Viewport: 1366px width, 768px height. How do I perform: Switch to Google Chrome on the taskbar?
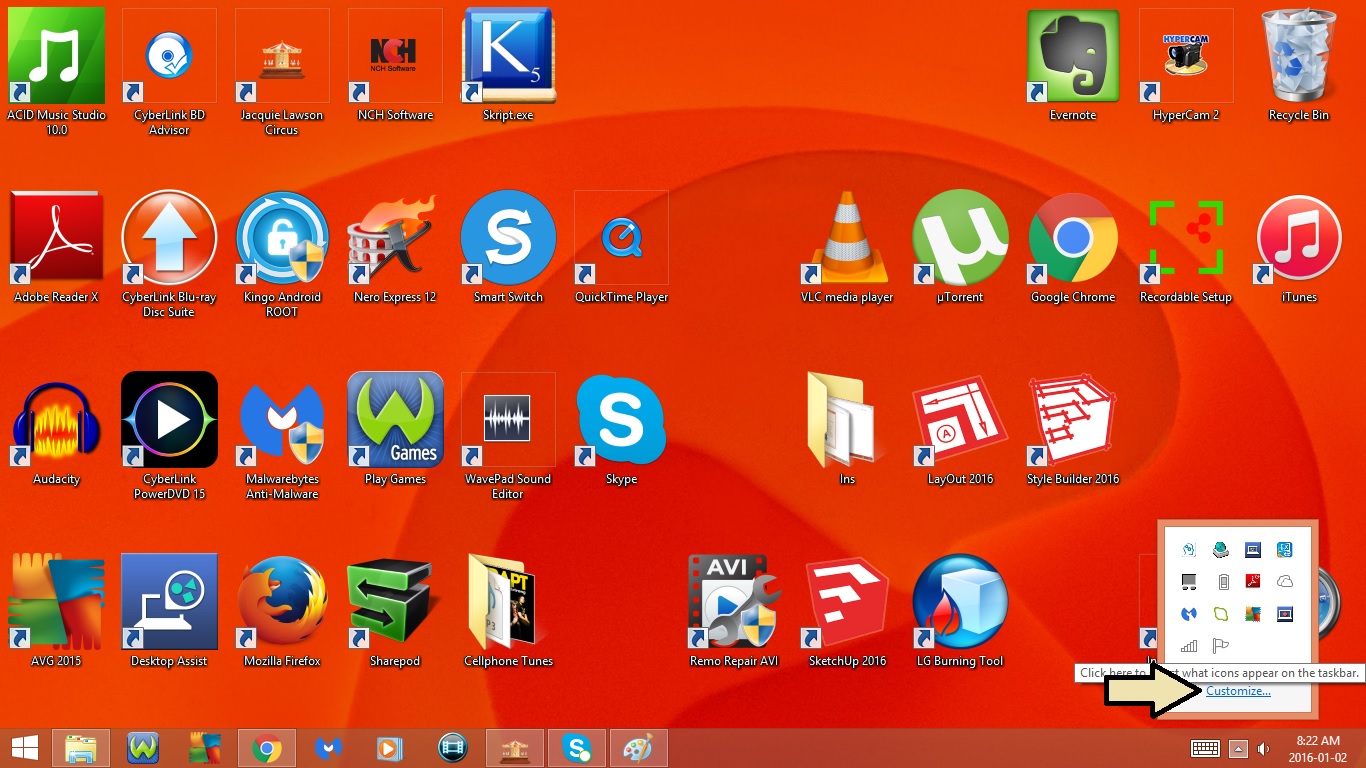266,748
